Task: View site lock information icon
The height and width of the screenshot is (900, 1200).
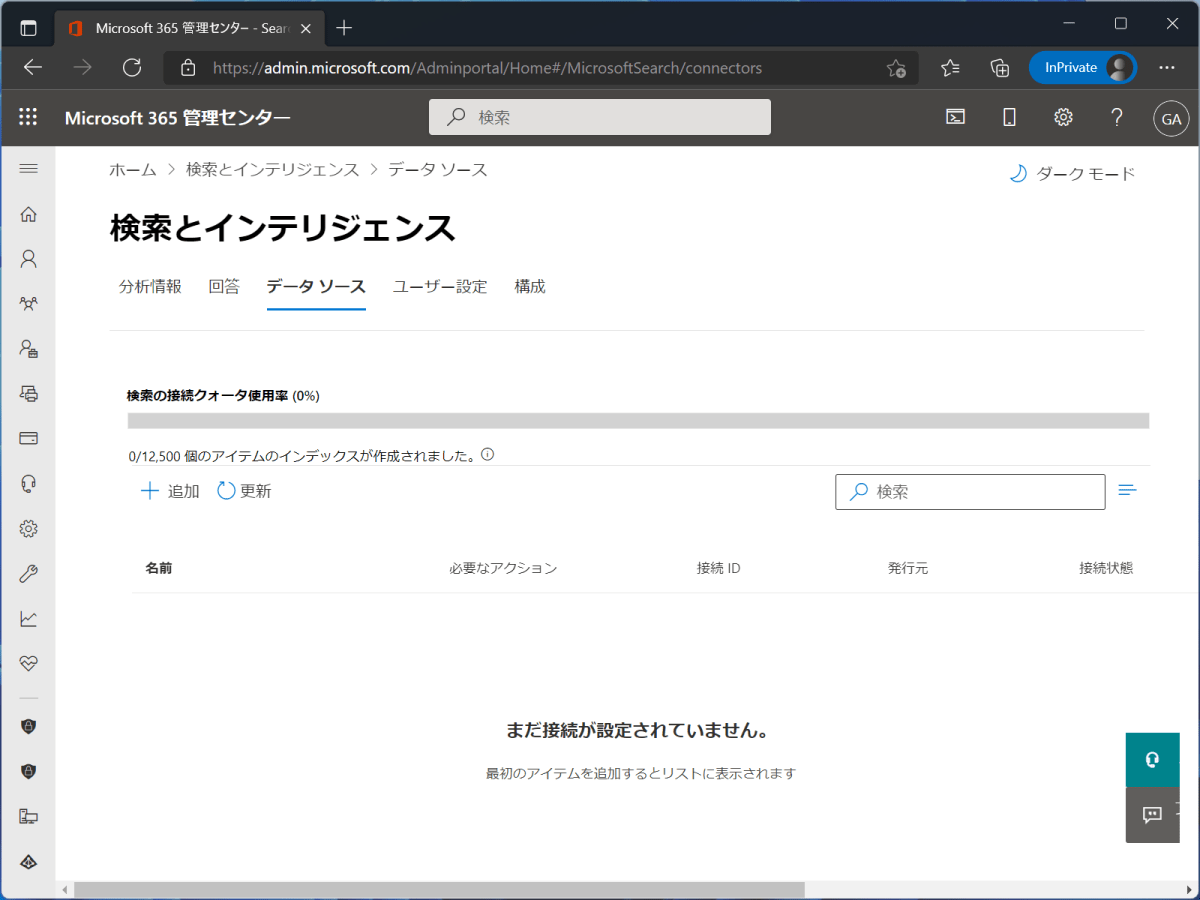Action: coord(187,68)
